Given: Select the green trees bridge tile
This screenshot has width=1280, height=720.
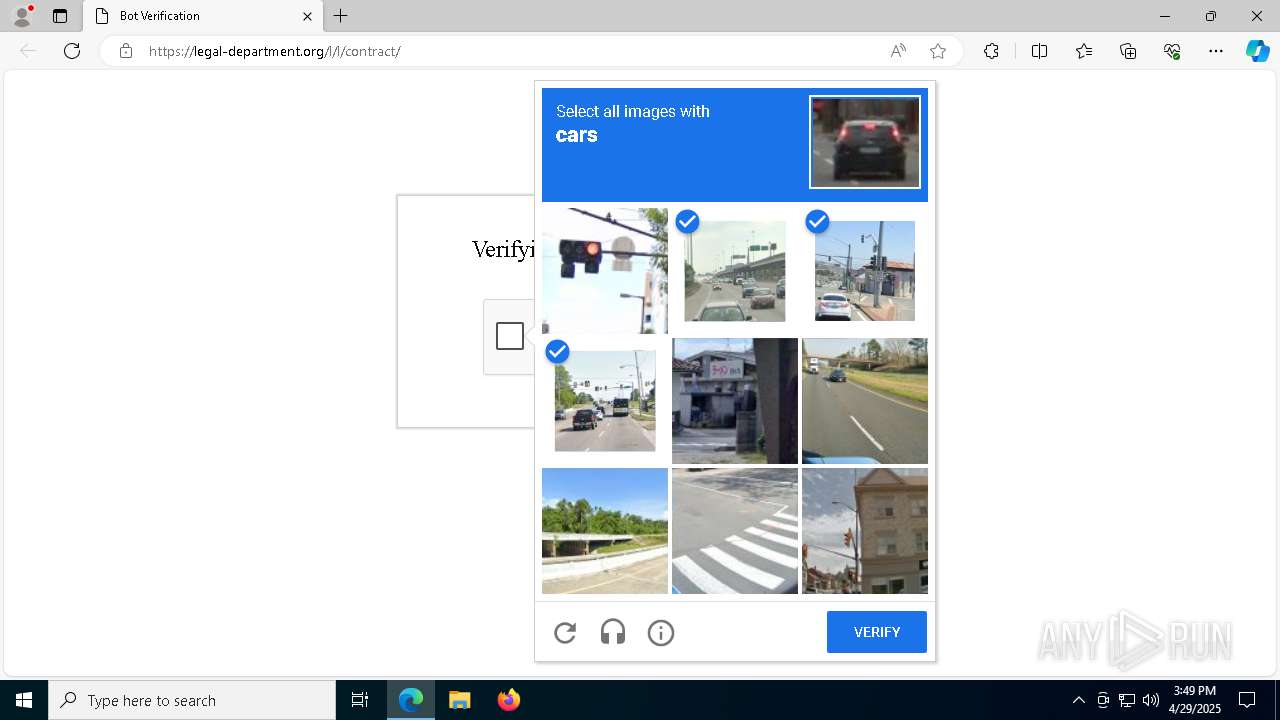Looking at the screenshot, I should coord(605,531).
